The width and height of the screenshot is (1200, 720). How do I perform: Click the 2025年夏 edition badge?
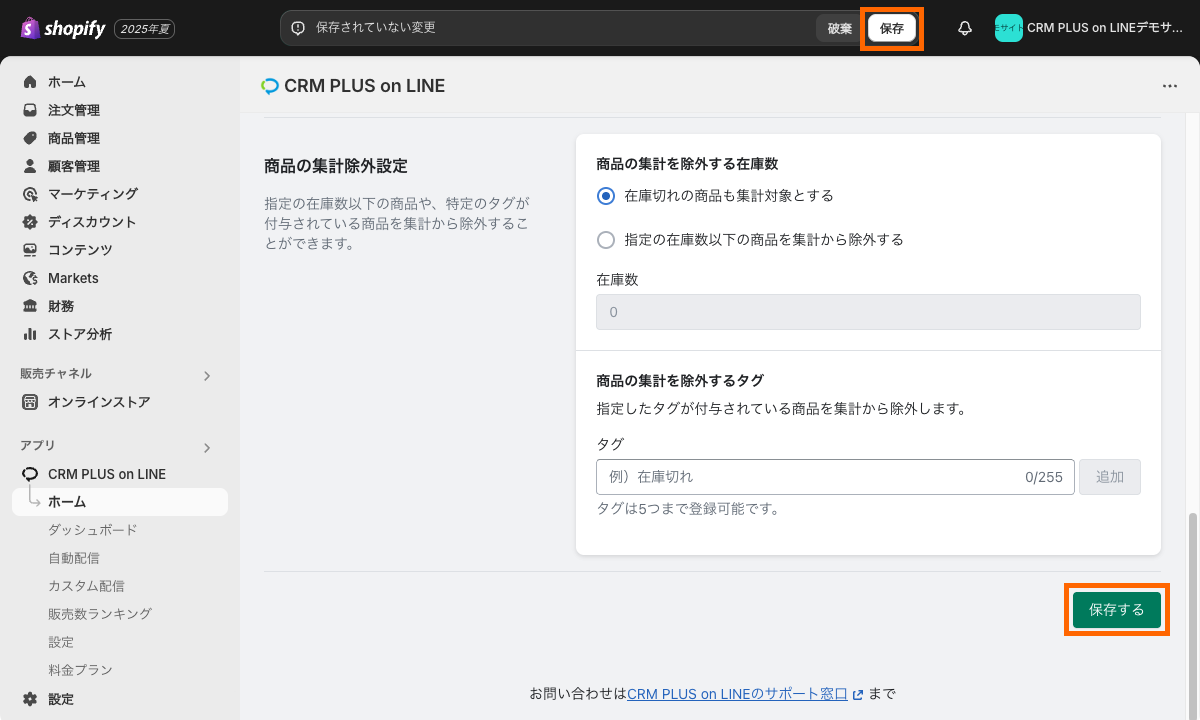(145, 29)
